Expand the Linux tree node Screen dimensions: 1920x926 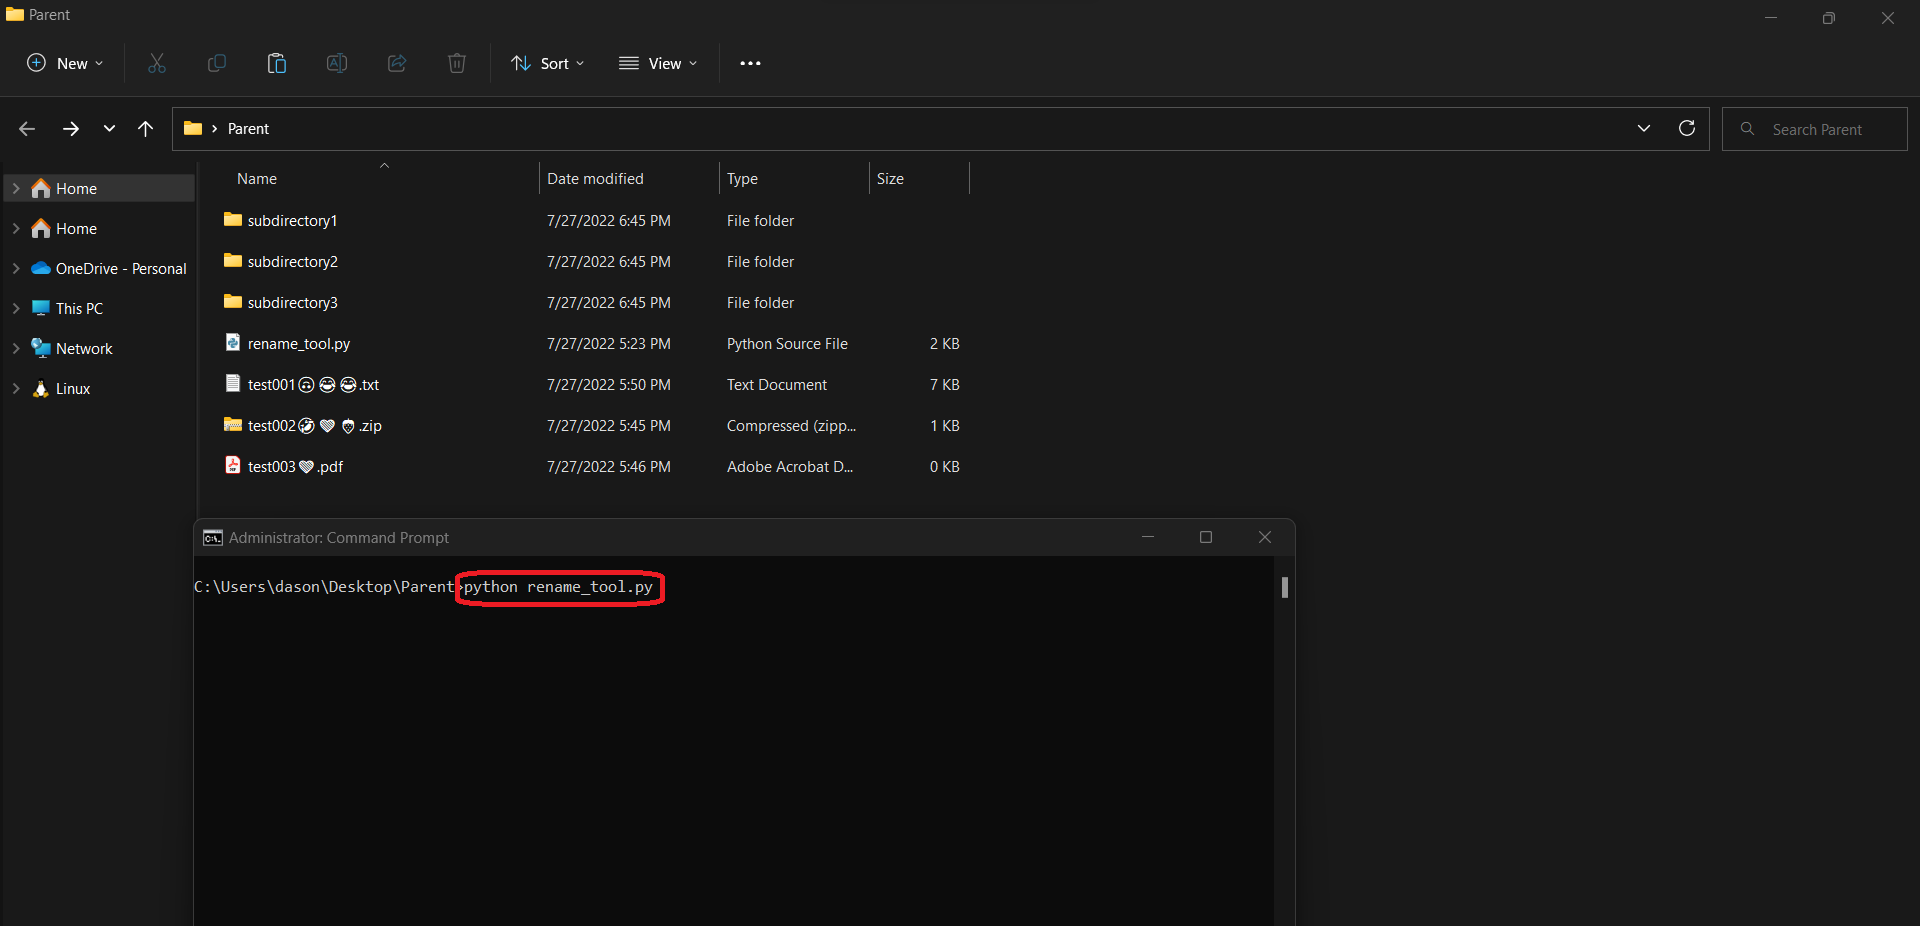(16, 388)
